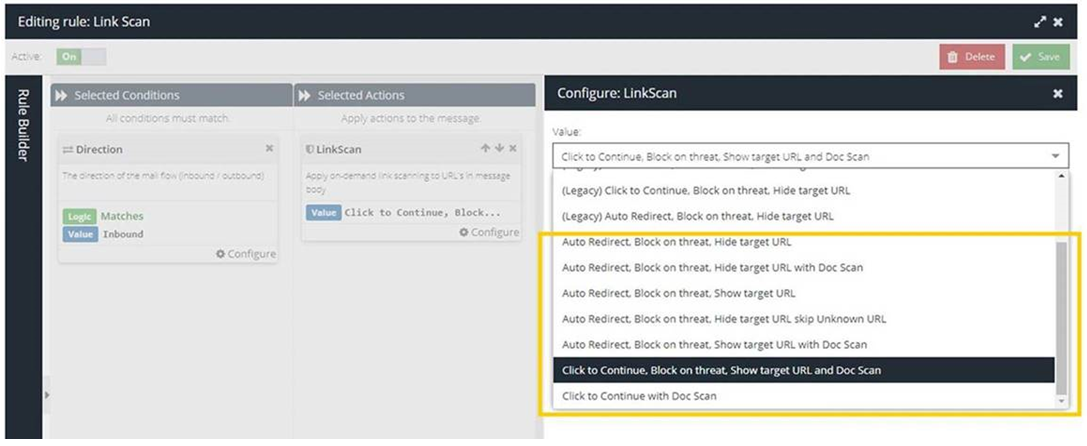Image resolution: width=1087 pixels, height=446 pixels.
Task: Configure the Direction condition
Action: tap(246, 254)
